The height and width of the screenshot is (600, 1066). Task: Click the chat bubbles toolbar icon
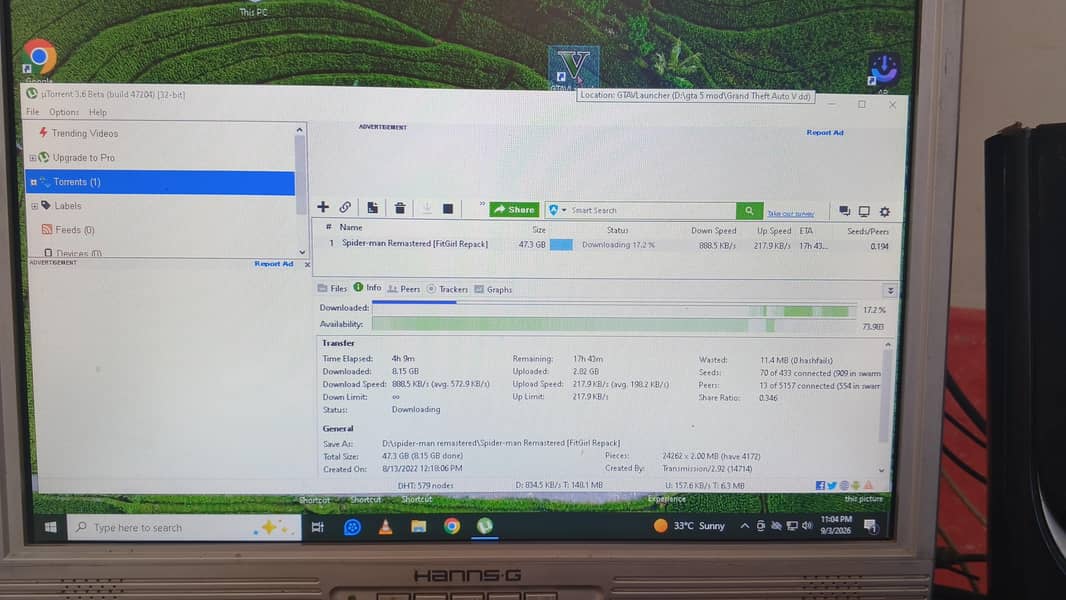click(x=844, y=211)
